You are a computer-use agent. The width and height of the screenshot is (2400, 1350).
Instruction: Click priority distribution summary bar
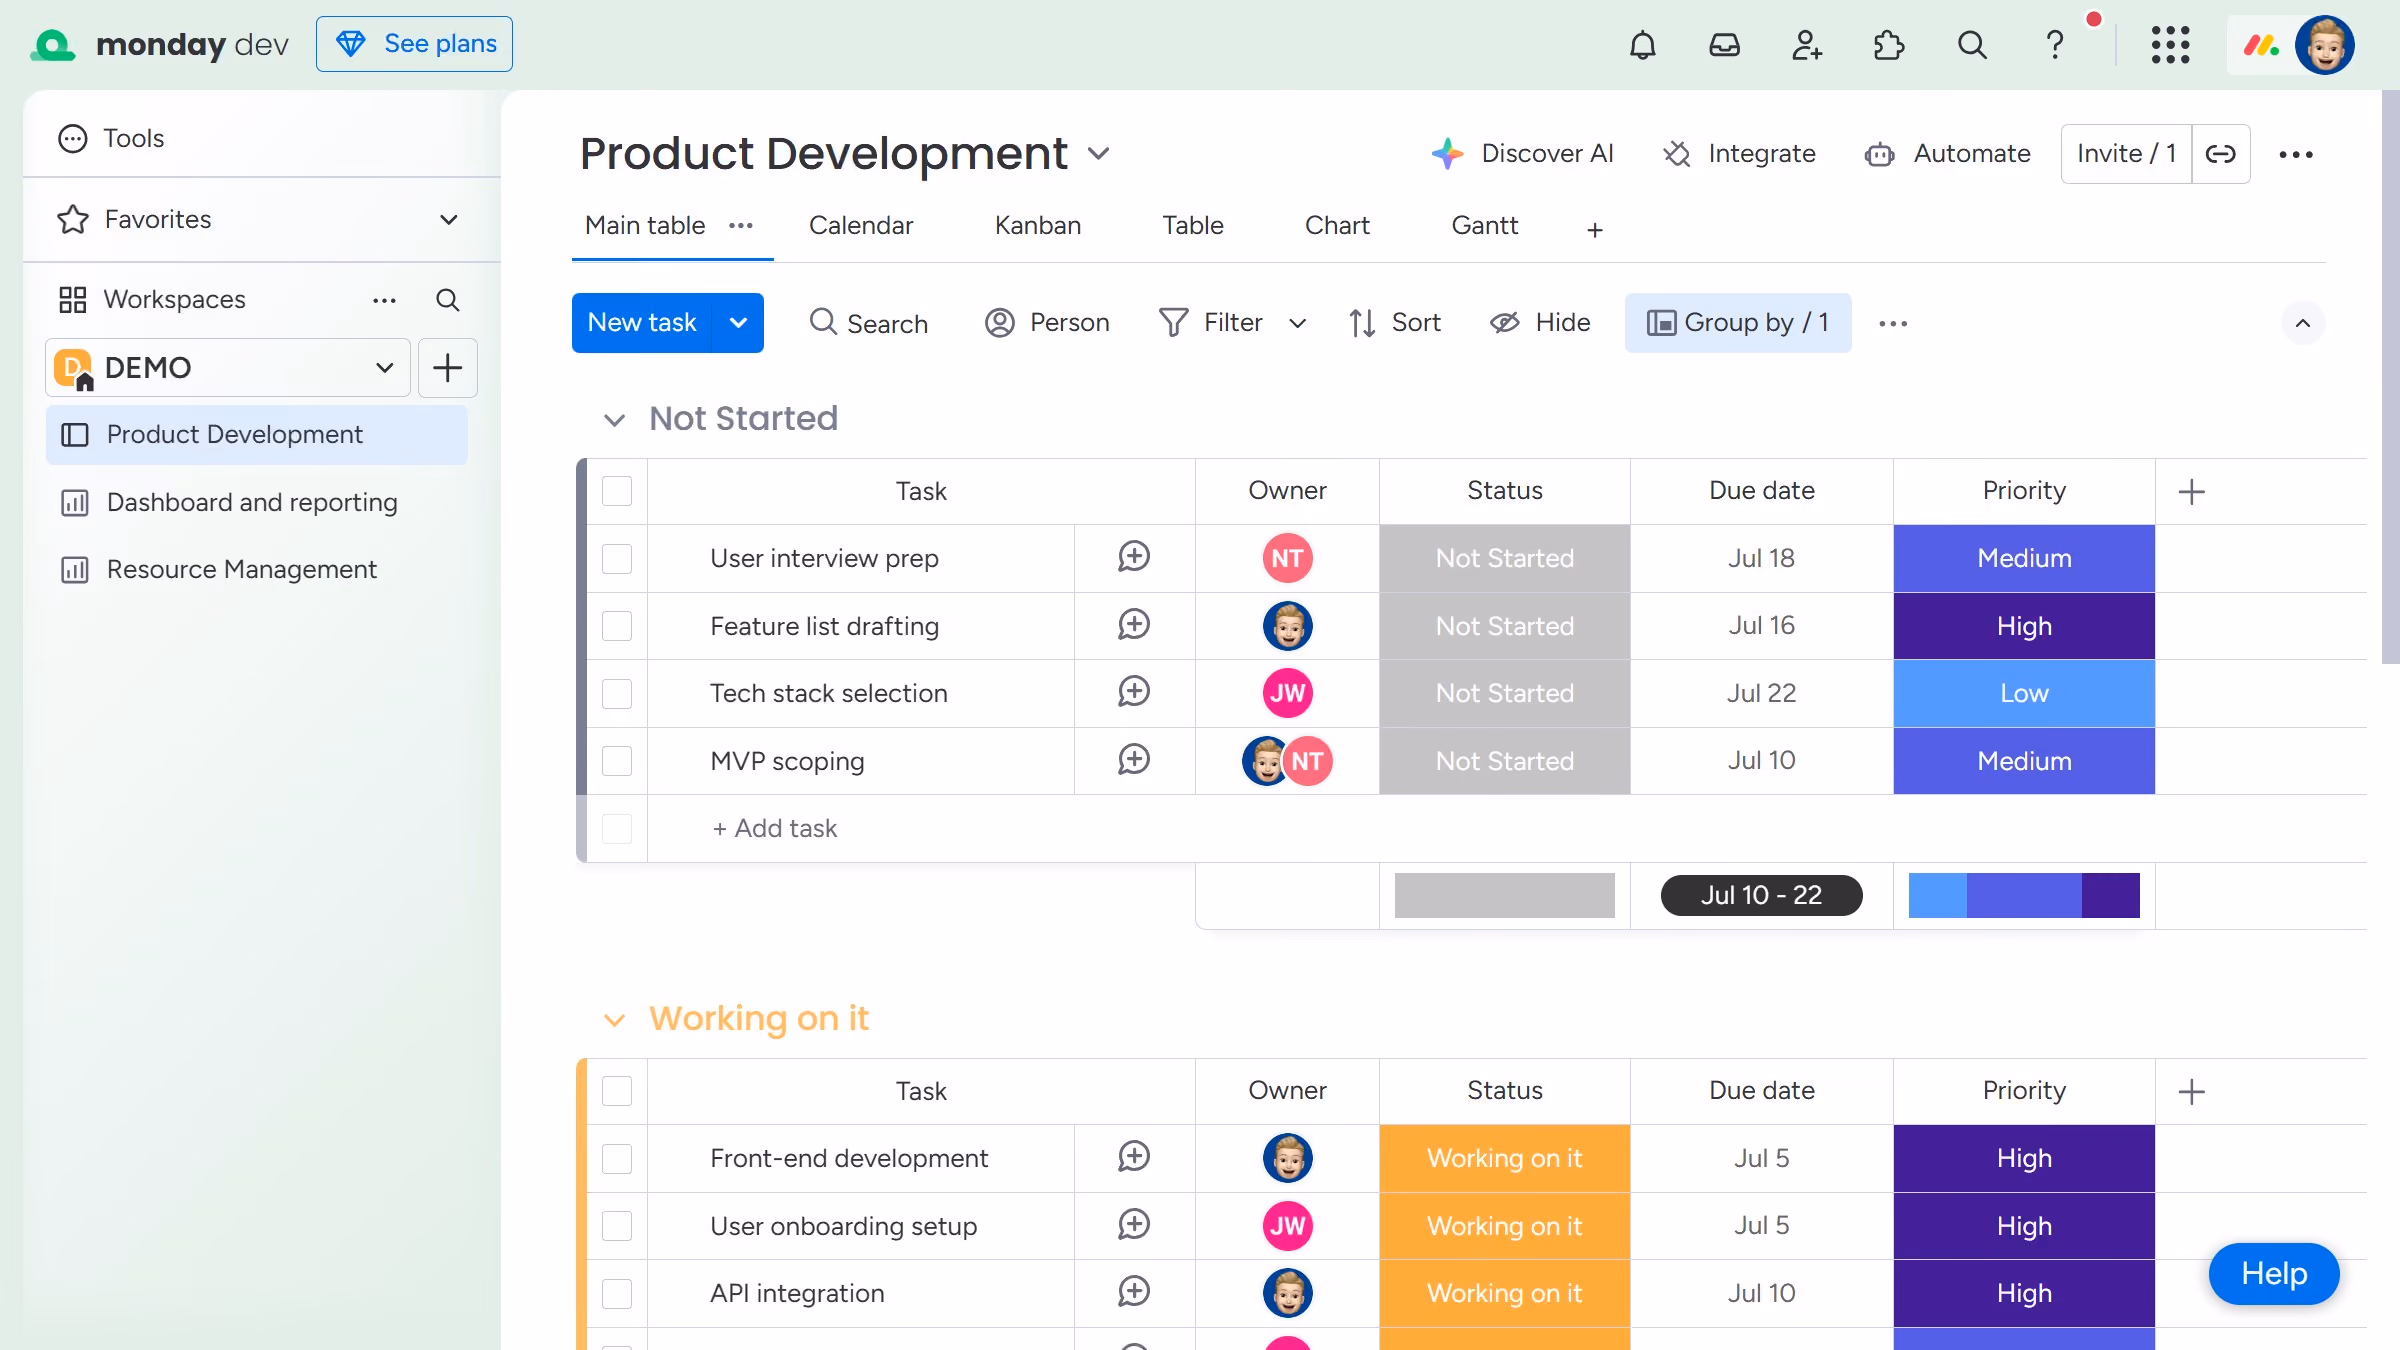2024,895
